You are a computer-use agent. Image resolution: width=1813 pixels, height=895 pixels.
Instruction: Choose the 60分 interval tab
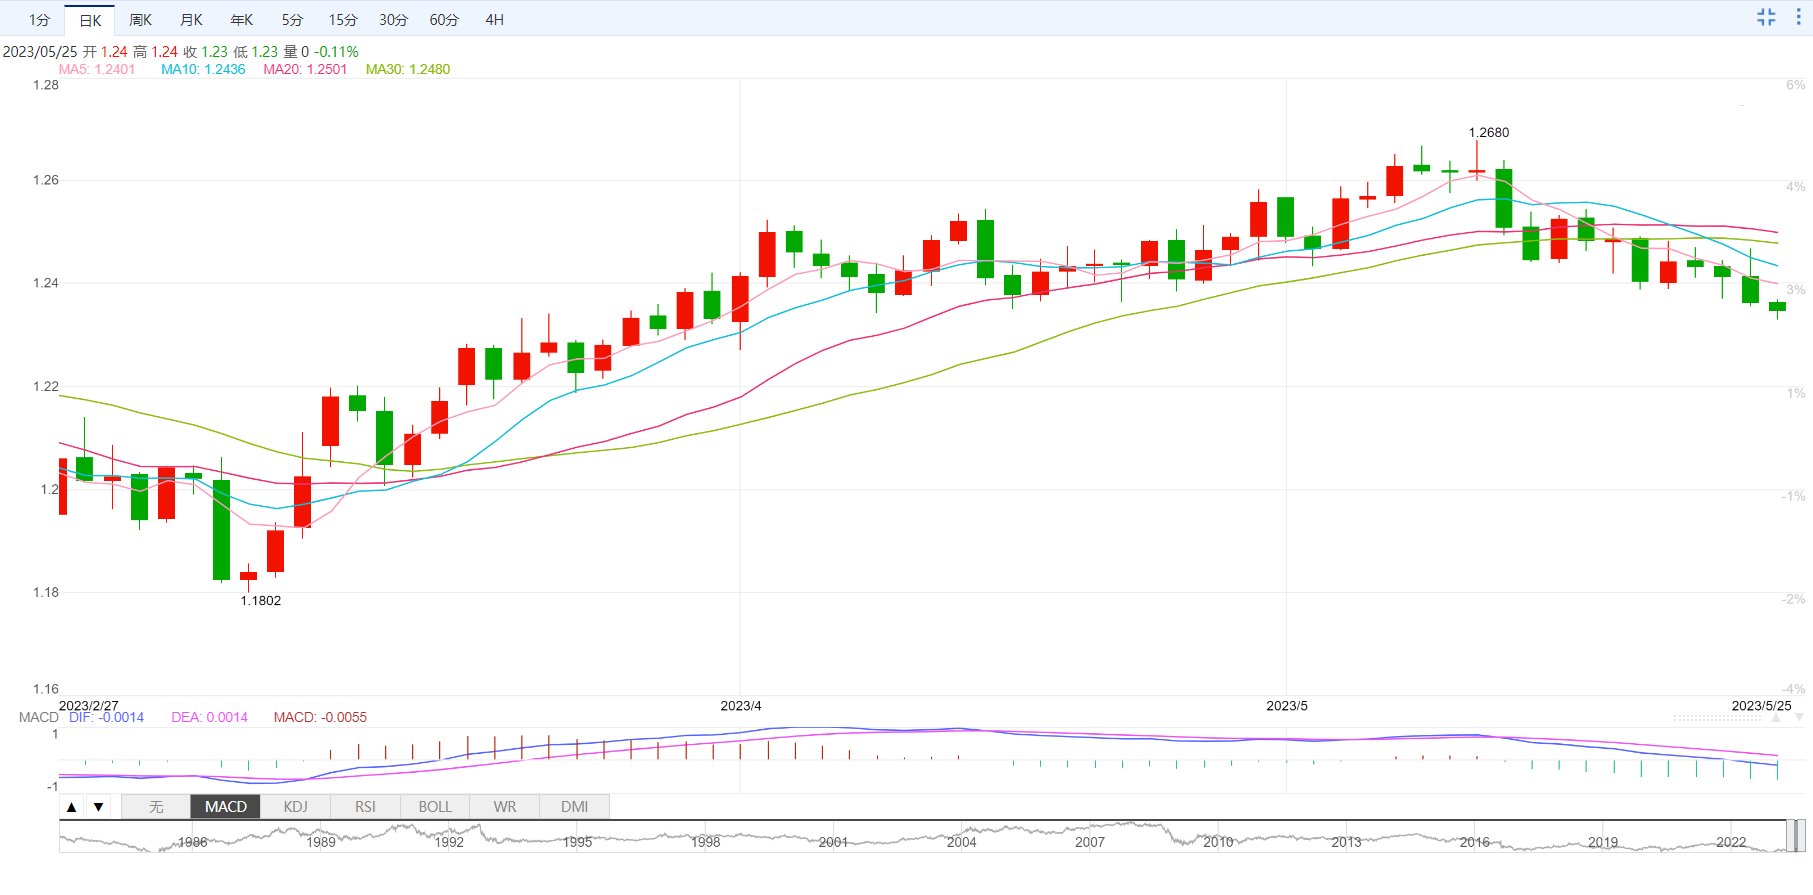click(444, 20)
